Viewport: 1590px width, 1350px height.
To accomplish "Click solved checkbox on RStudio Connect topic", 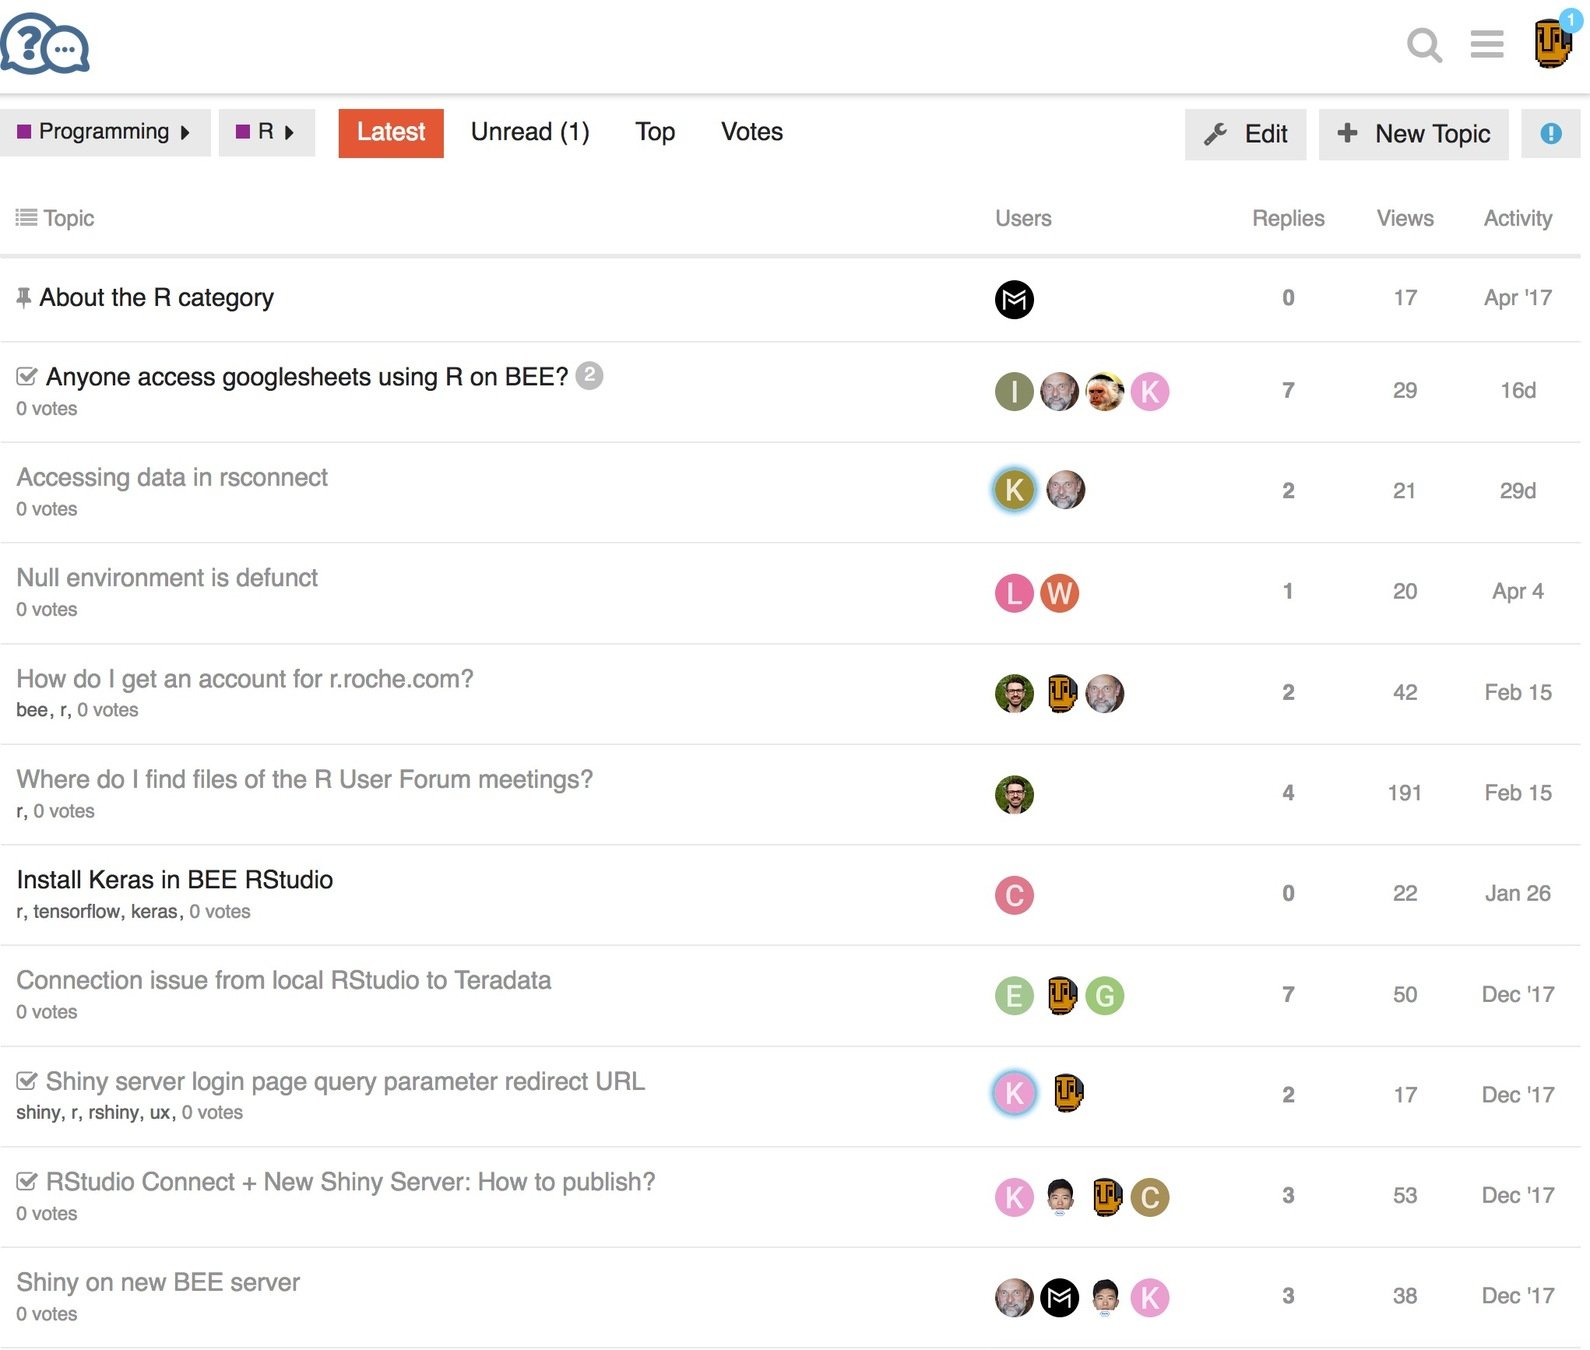I will [27, 1182].
